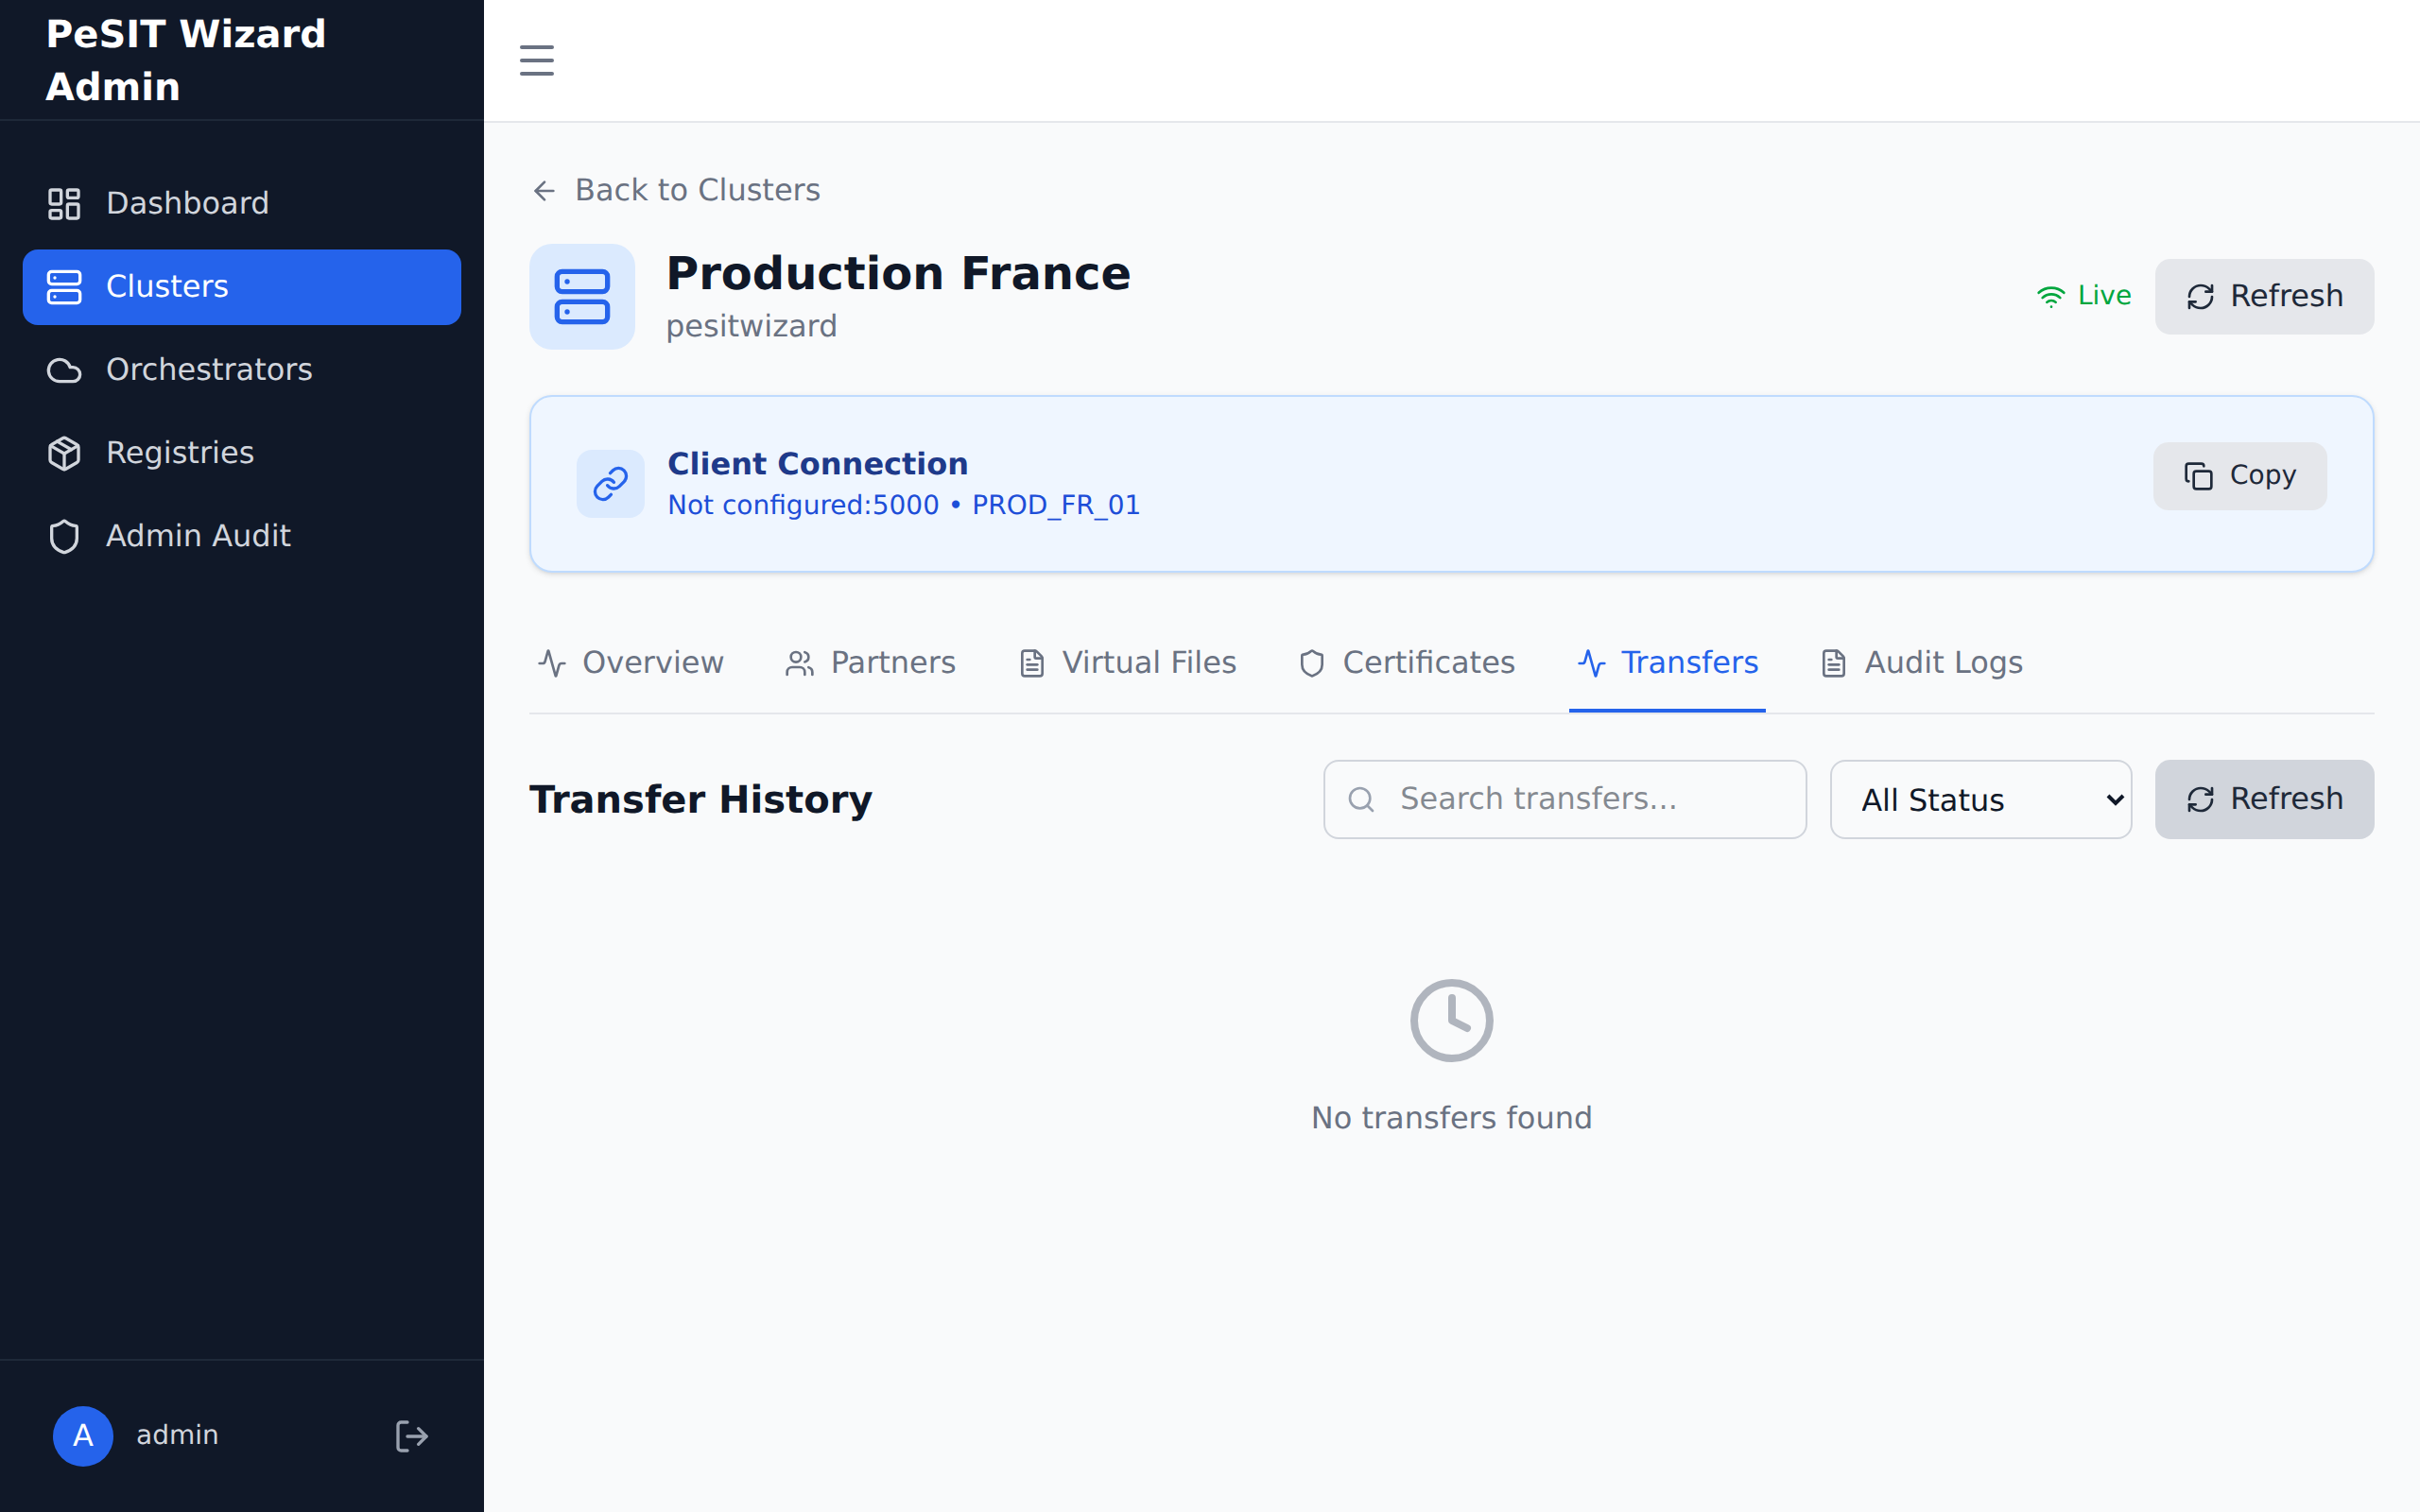Click the clock icon above No transfers found
This screenshot has height=1512, width=2420.
(1451, 1020)
